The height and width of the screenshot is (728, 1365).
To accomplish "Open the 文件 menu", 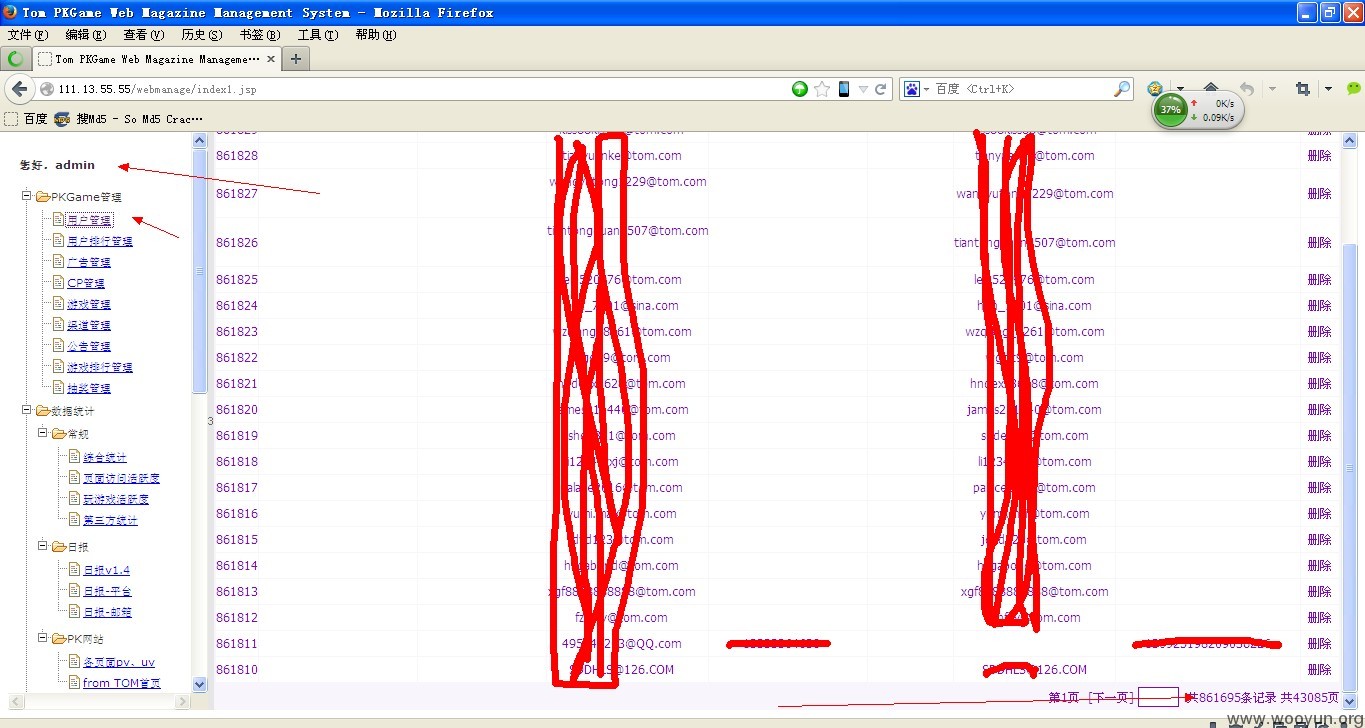I will pyautogui.click(x=27, y=35).
